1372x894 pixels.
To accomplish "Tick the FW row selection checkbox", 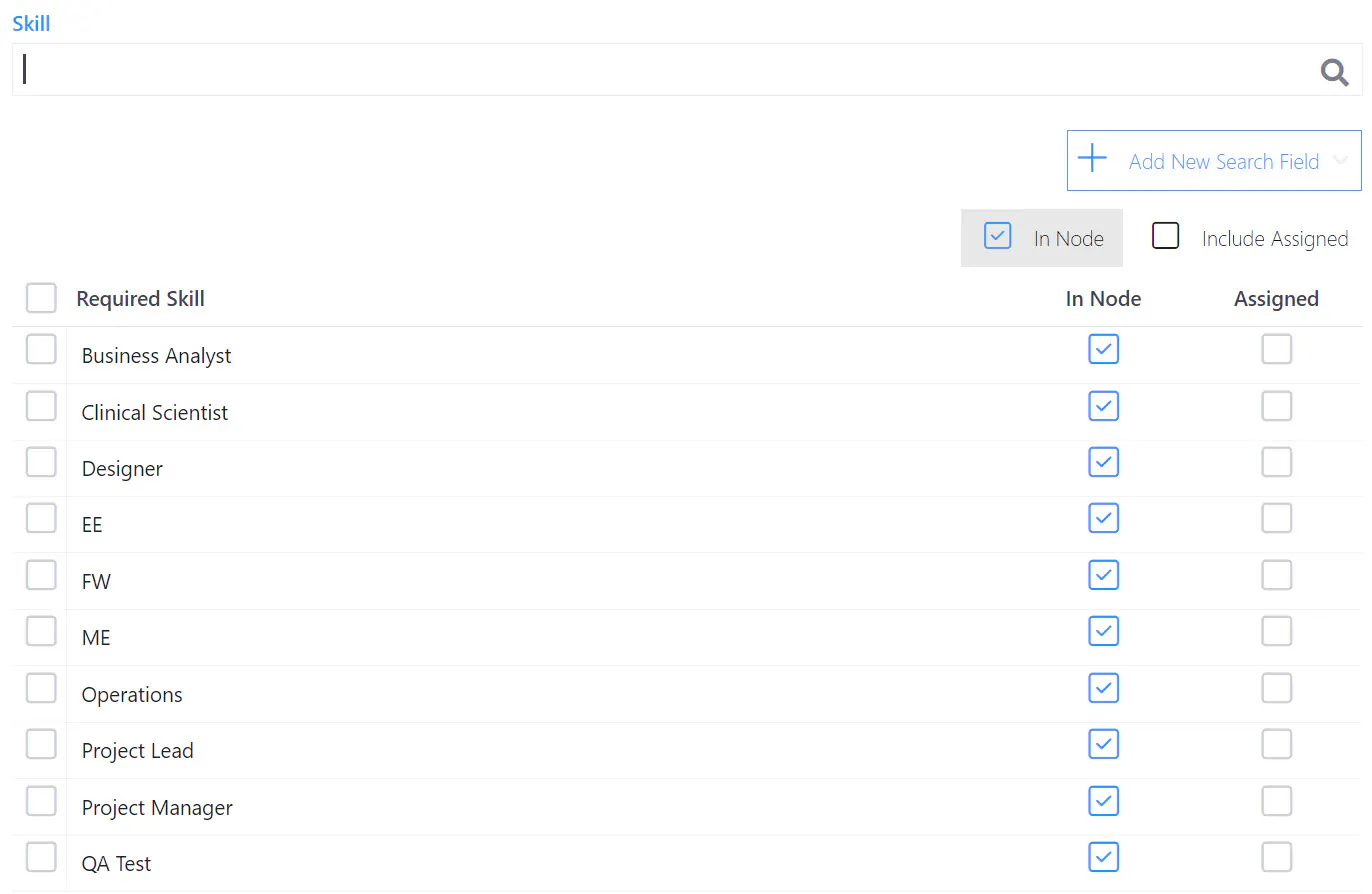I will coord(41,575).
